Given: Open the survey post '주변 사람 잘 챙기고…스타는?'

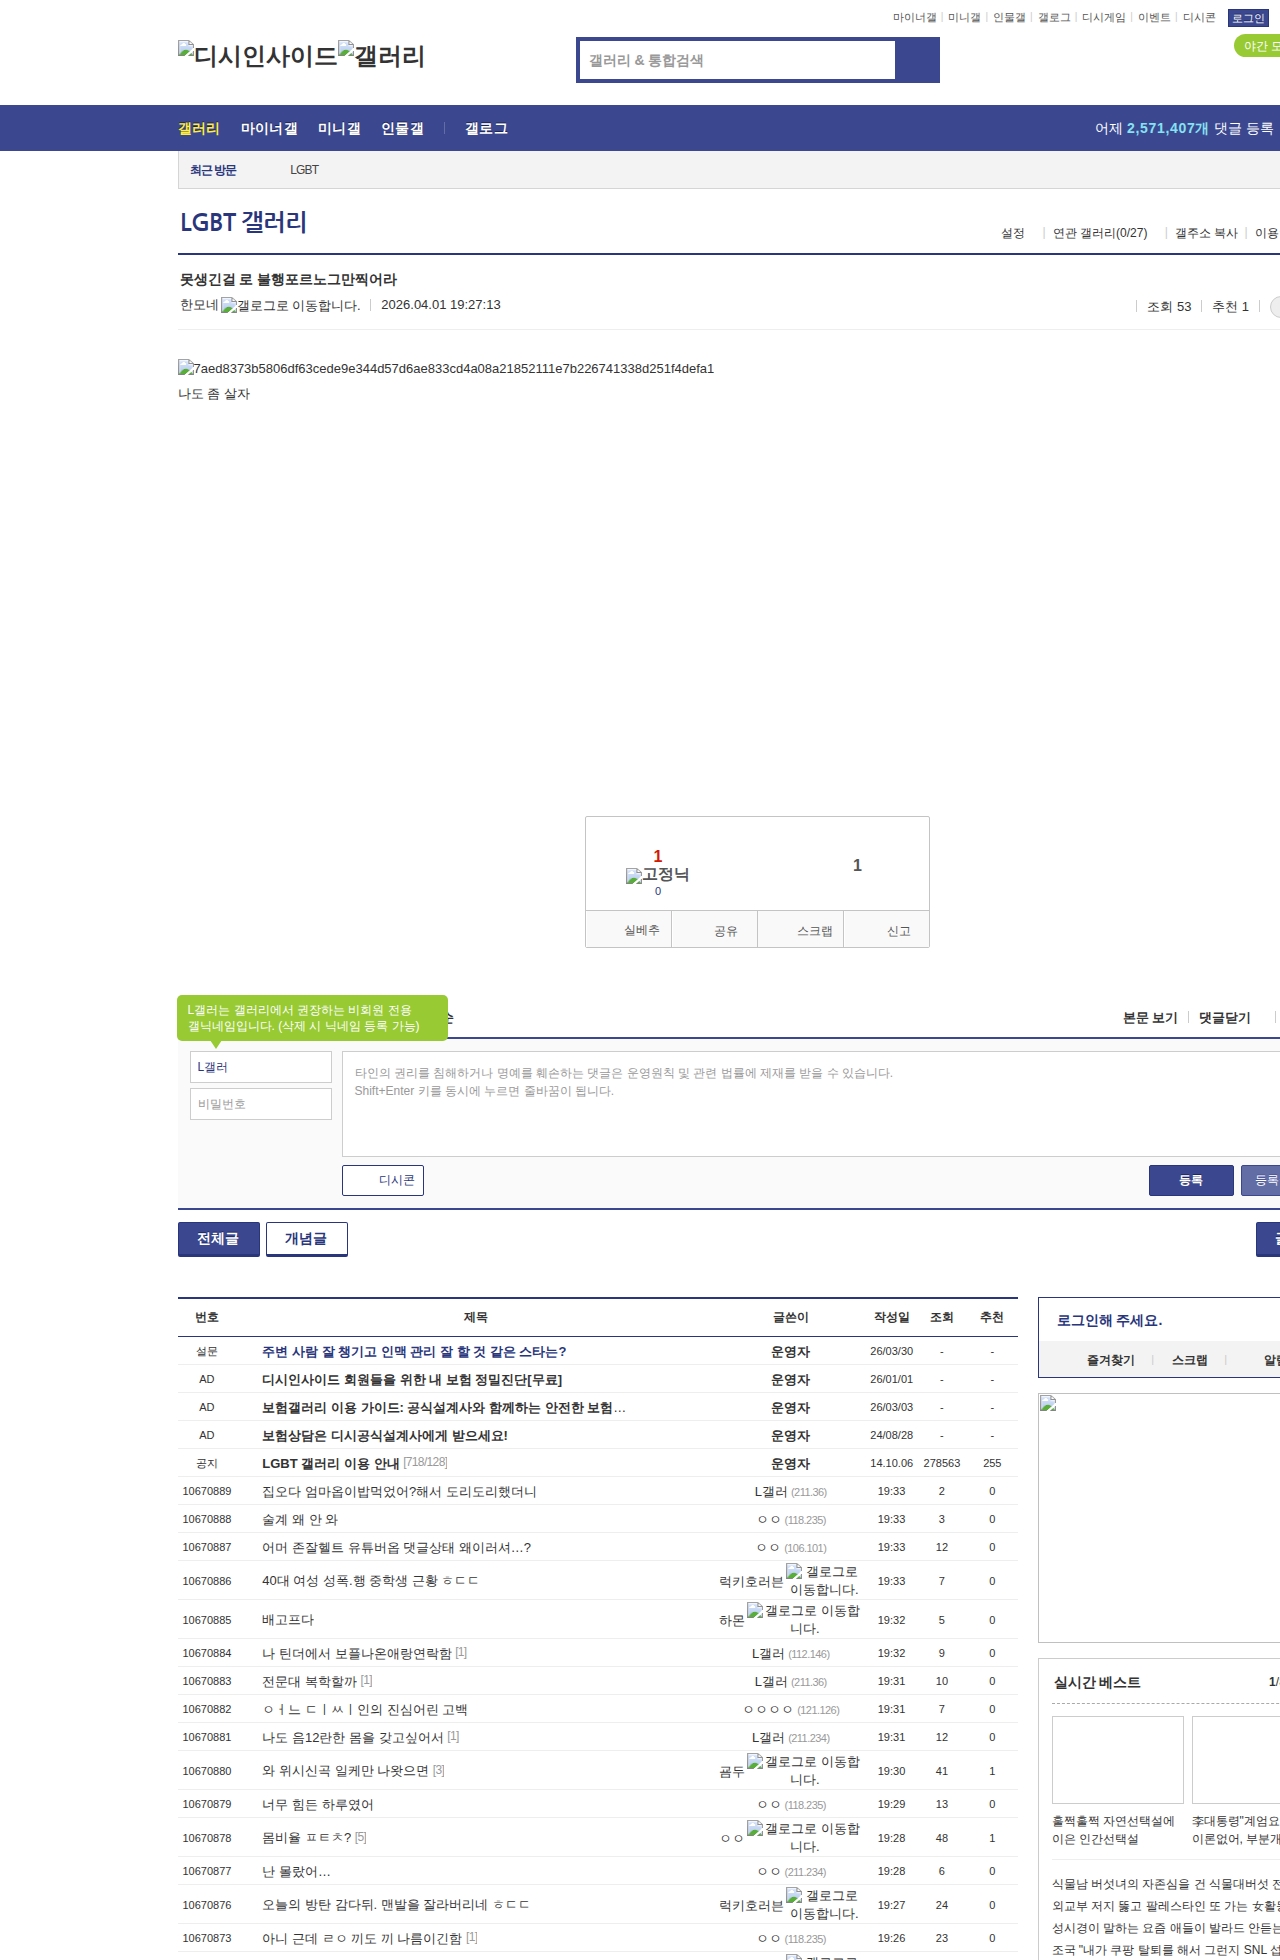Looking at the screenshot, I should click(x=414, y=1351).
